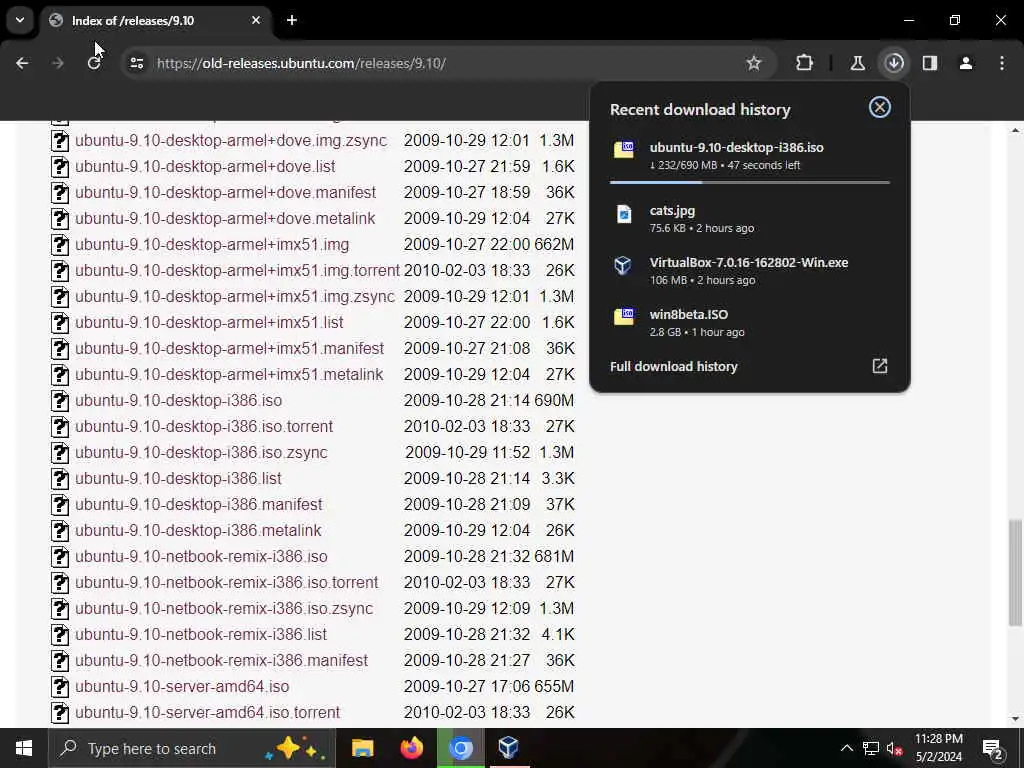Screen dimensions: 1024x768
Task: Switch to Chrome taskbar icon
Action: (460, 748)
